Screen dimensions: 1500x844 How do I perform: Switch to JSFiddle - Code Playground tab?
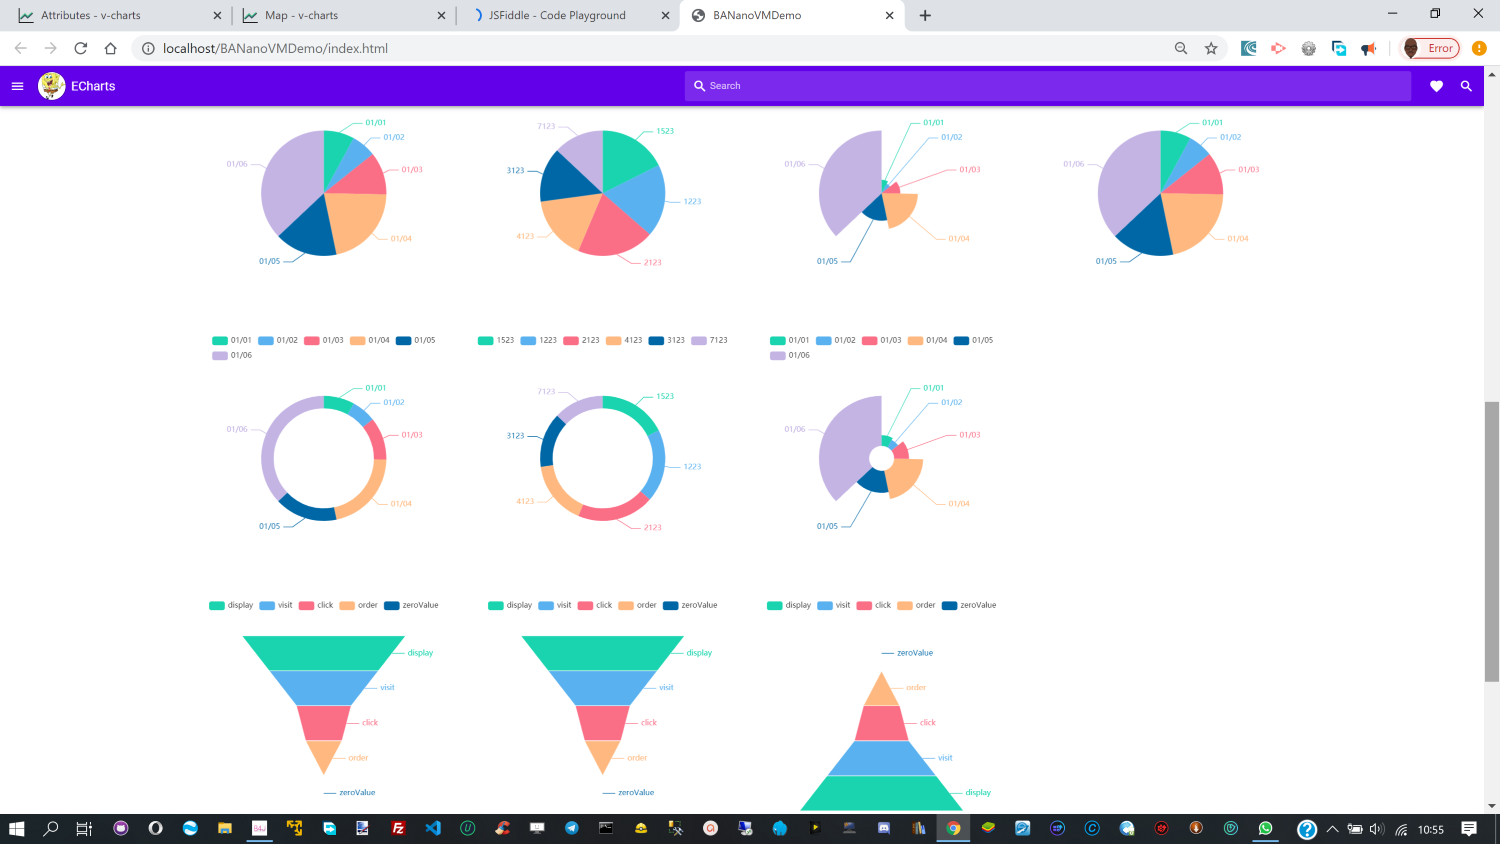pos(567,16)
